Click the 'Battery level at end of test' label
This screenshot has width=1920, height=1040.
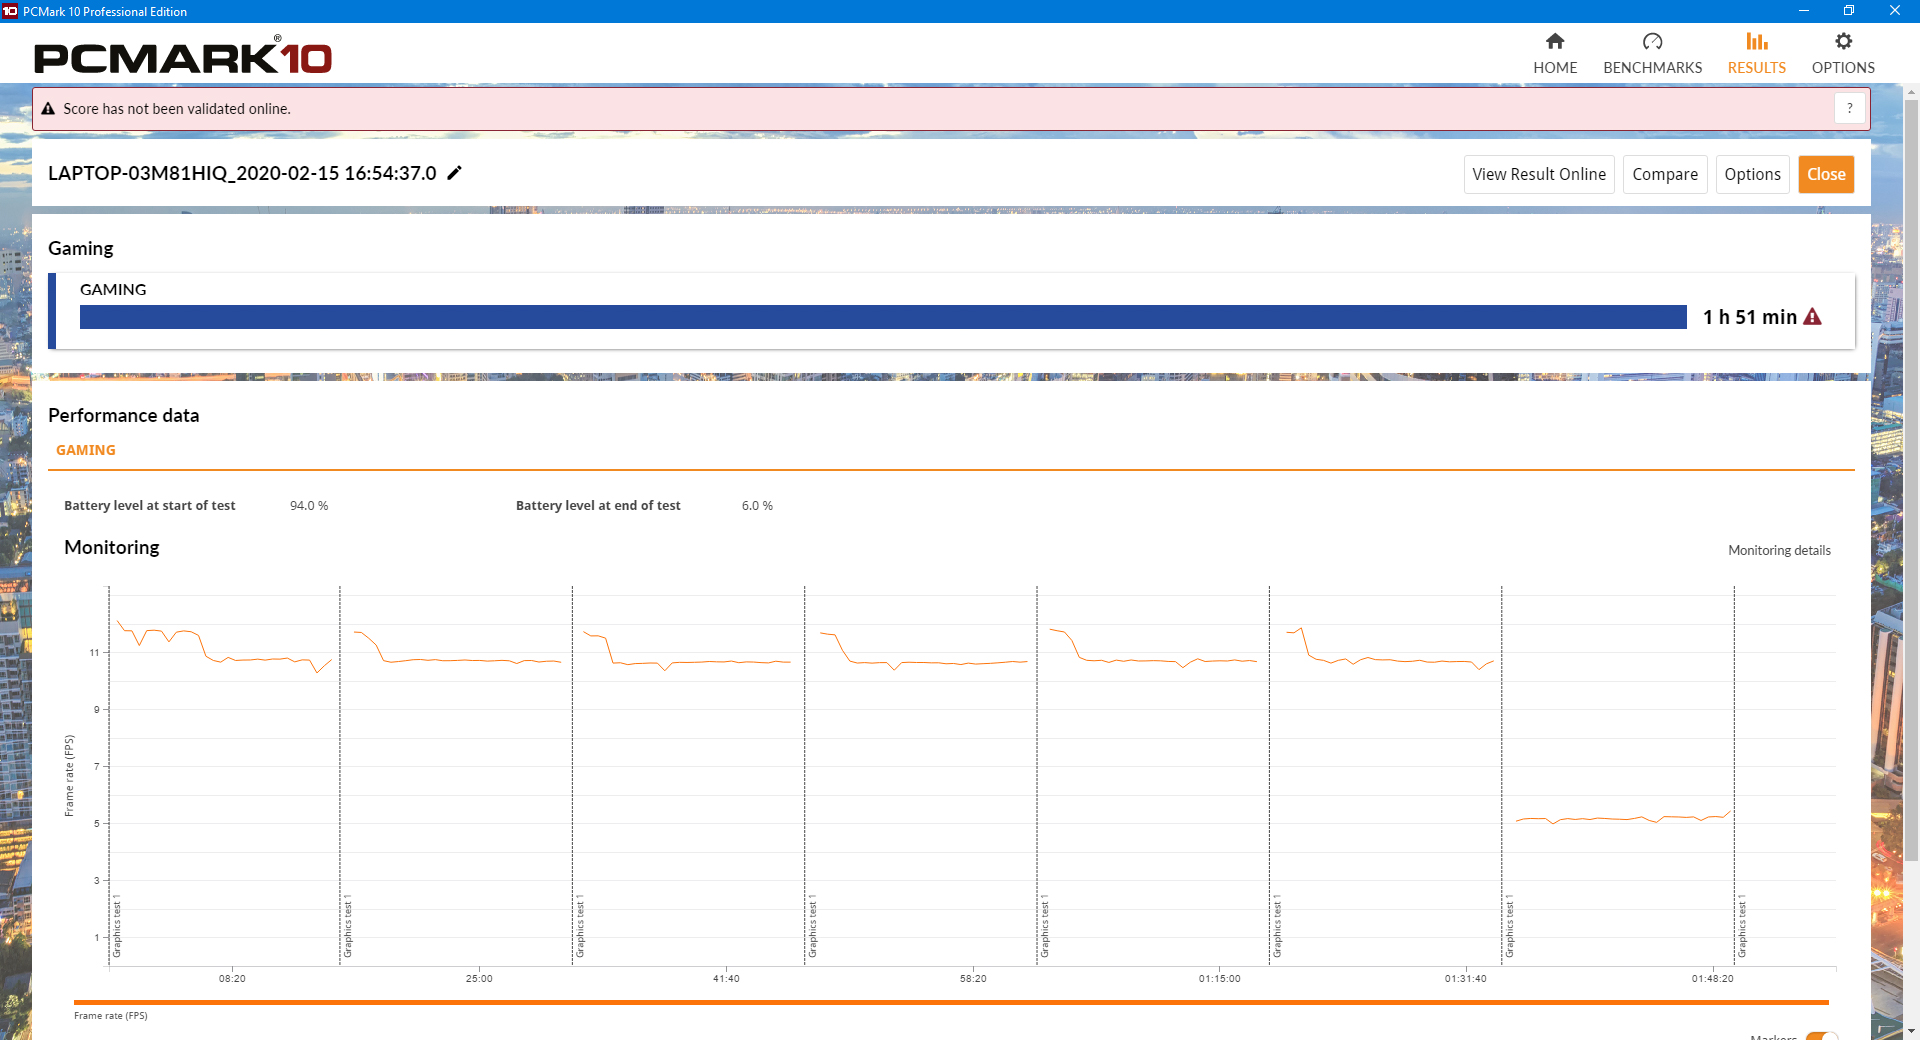598,506
